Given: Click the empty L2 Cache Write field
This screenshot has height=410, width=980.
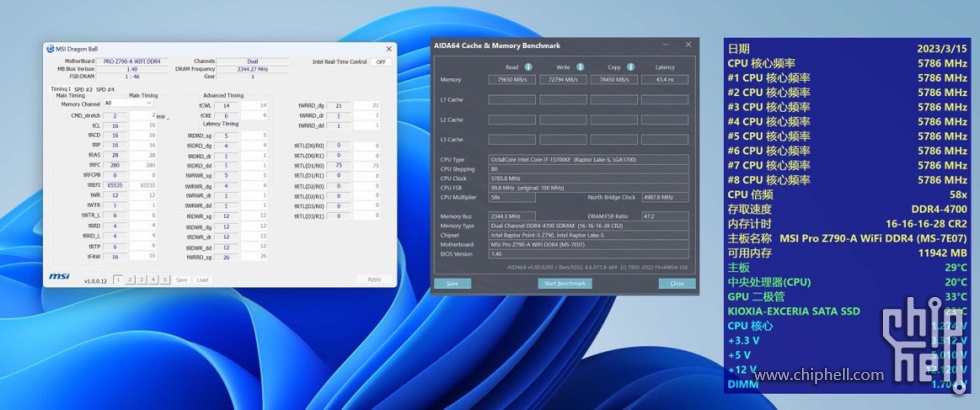Looking at the screenshot, I should coord(563,119).
